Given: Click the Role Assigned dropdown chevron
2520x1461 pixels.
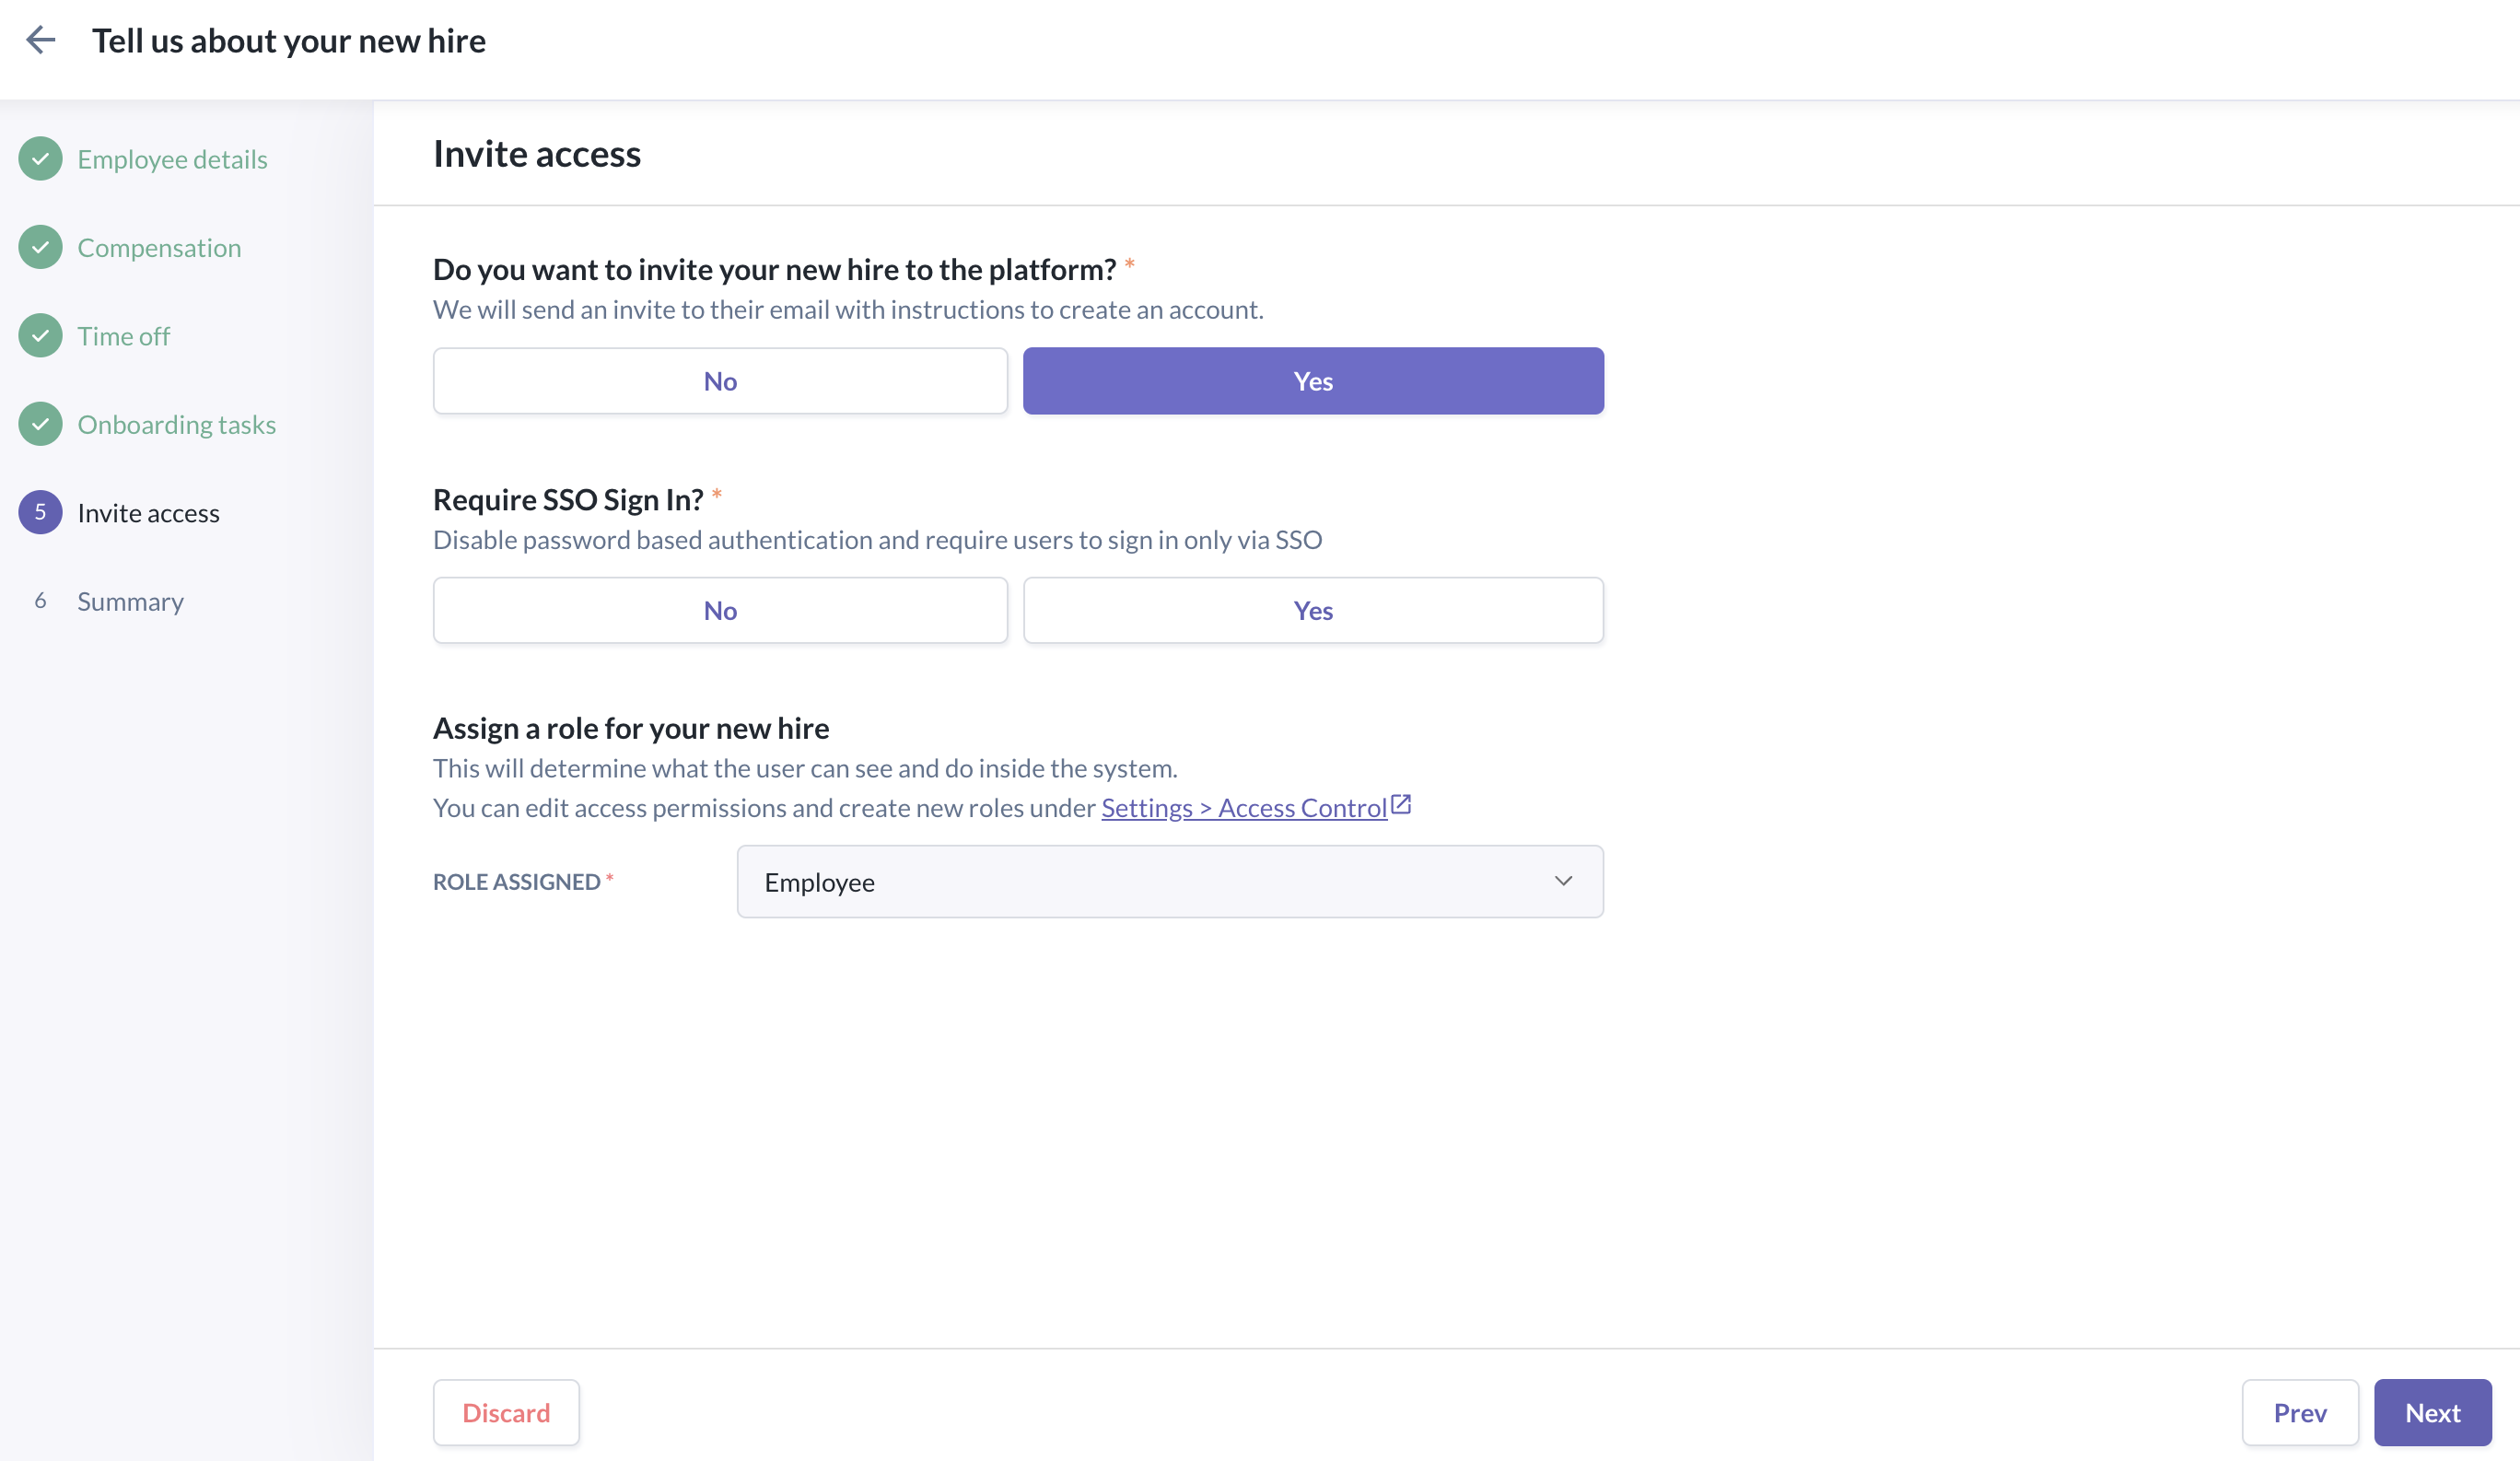Looking at the screenshot, I should [x=1563, y=881].
